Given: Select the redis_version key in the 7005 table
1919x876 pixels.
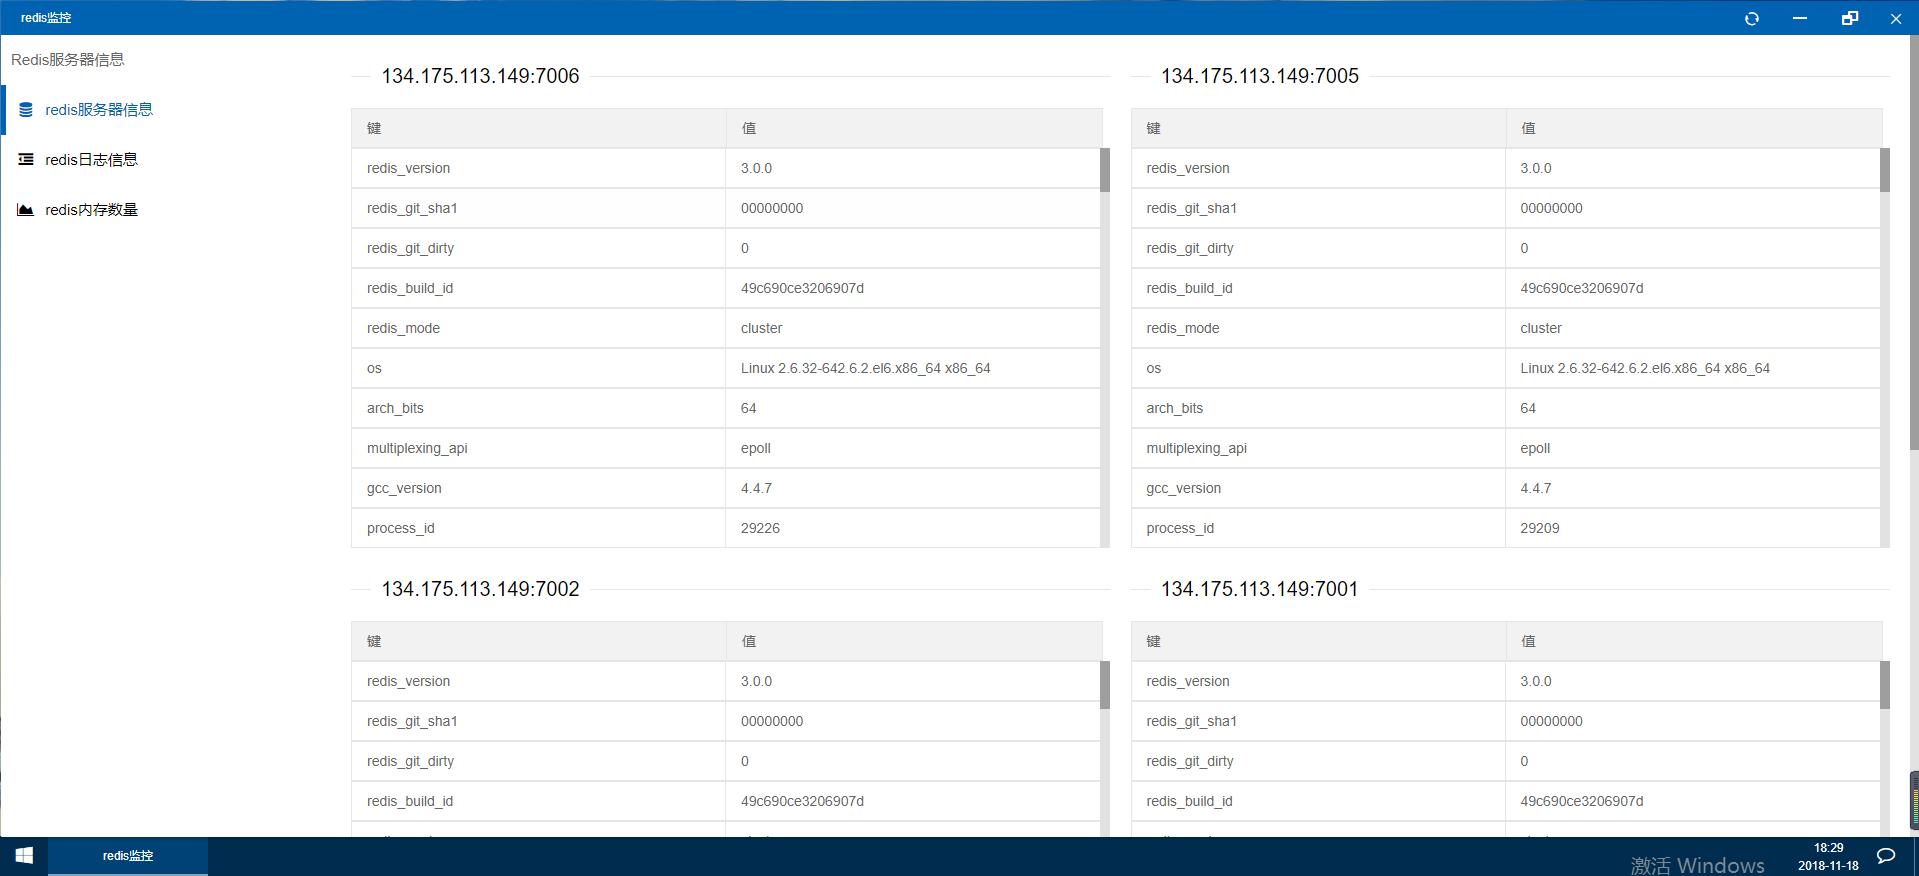Looking at the screenshot, I should tap(1188, 168).
